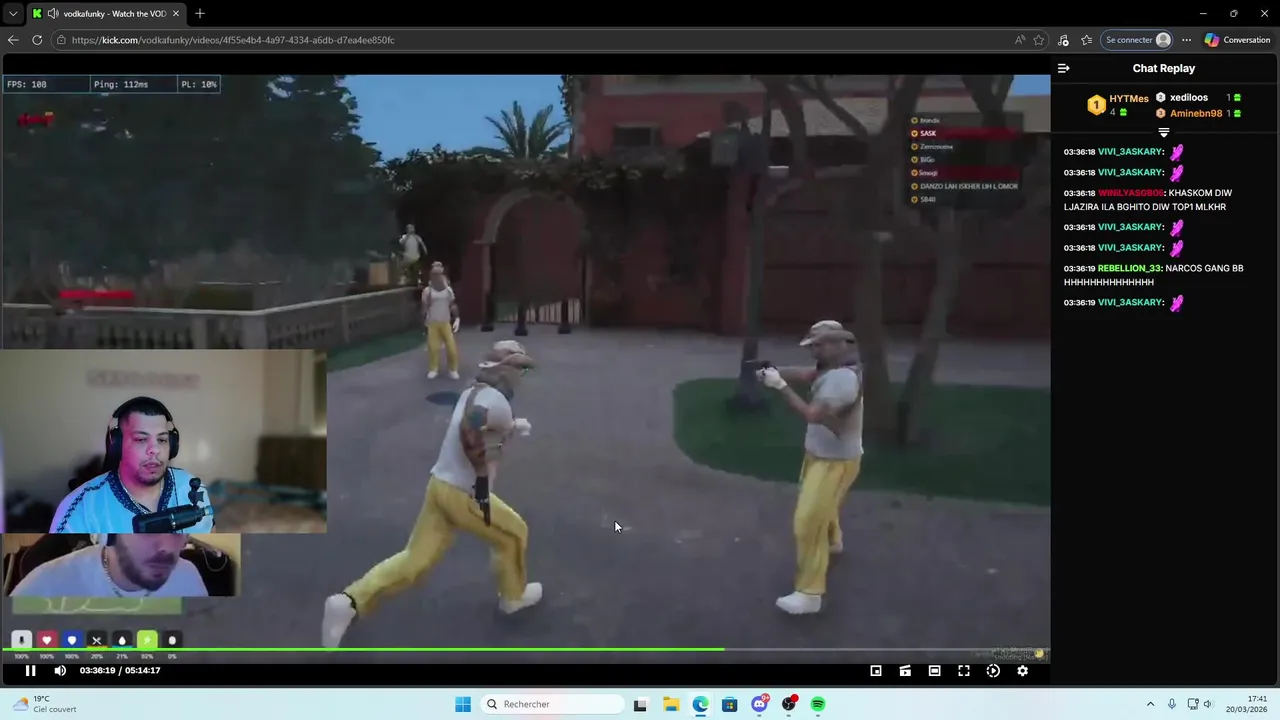The width and height of the screenshot is (1280, 720).
Task: Open xediloos in leaderboard
Action: (x=1189, y=97)
